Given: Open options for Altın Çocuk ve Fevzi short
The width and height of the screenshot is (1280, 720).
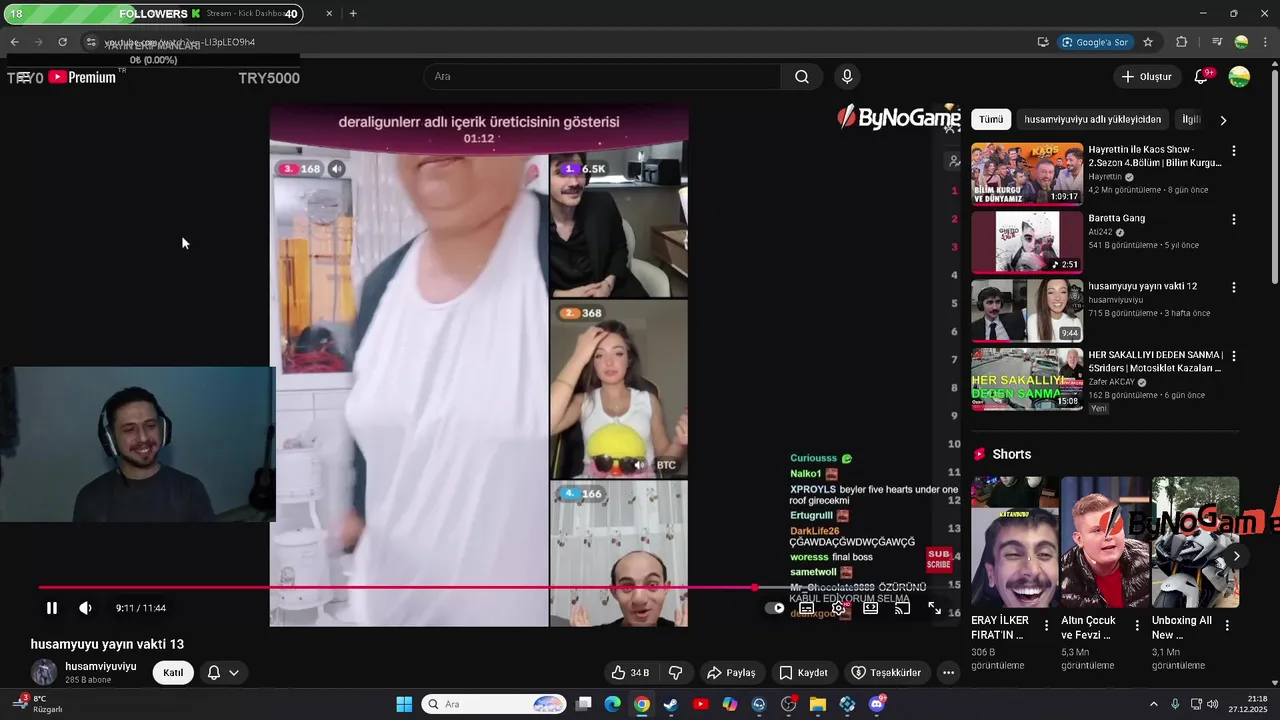Looking at the screenshot, I should (1136, 626).
